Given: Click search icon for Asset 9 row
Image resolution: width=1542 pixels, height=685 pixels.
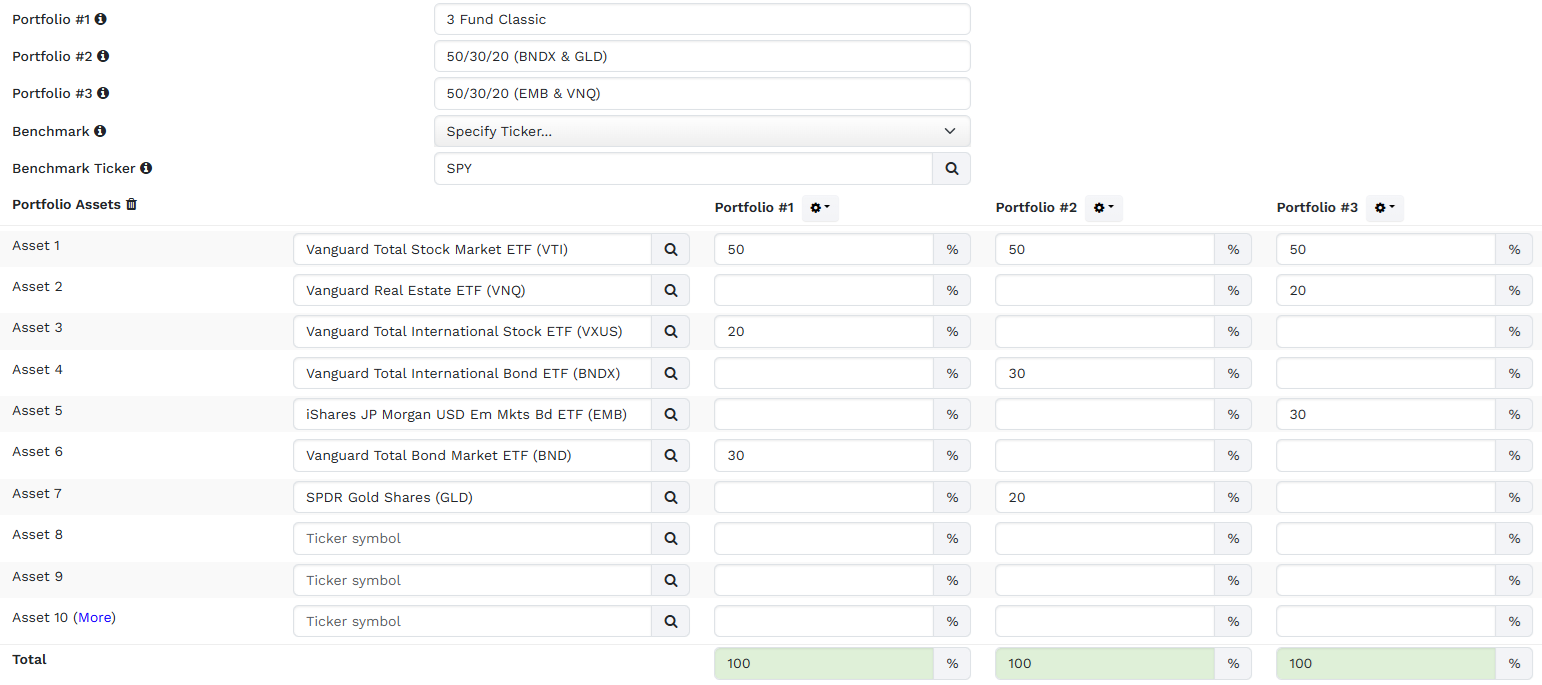Looking at the screenshot, I should 671,580.
